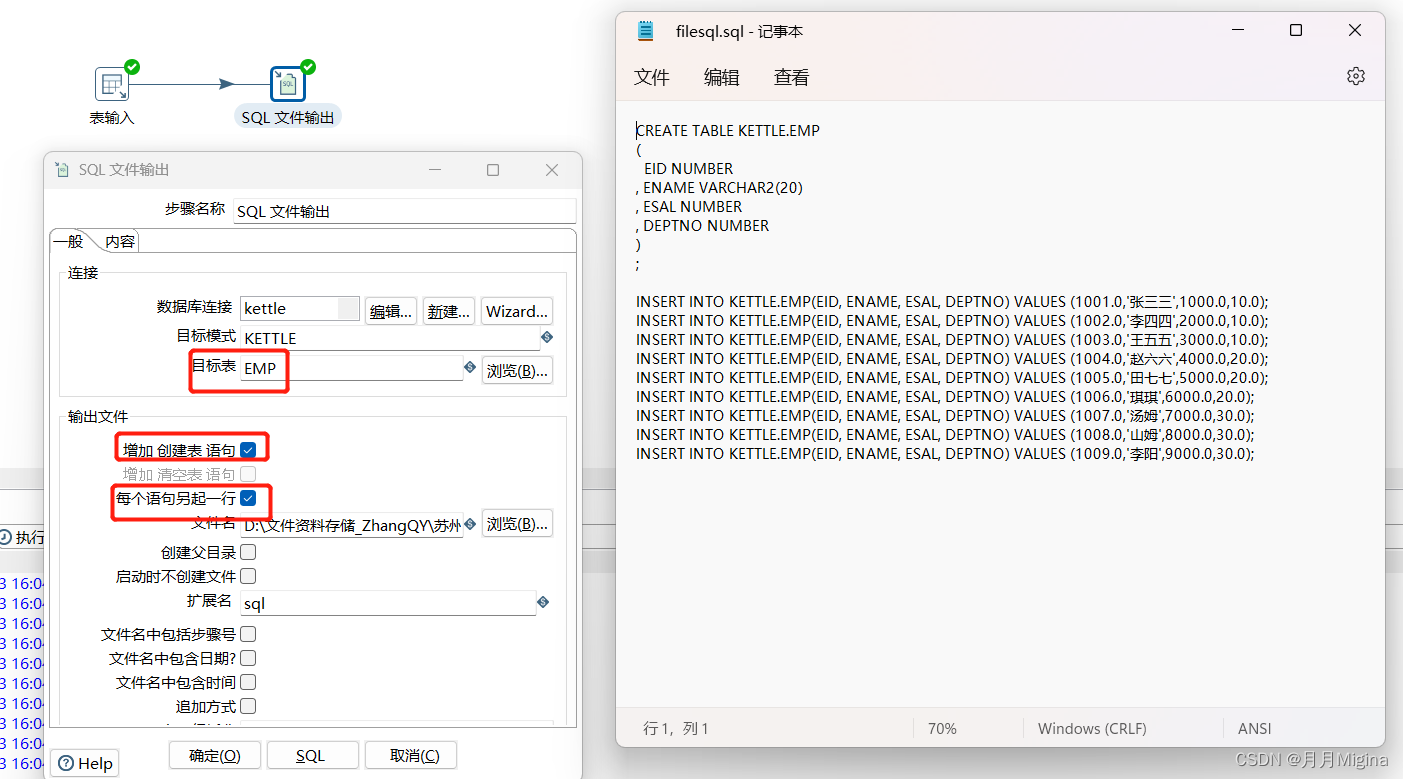Close the SQL 文件输出 dialog

[552, 170]
